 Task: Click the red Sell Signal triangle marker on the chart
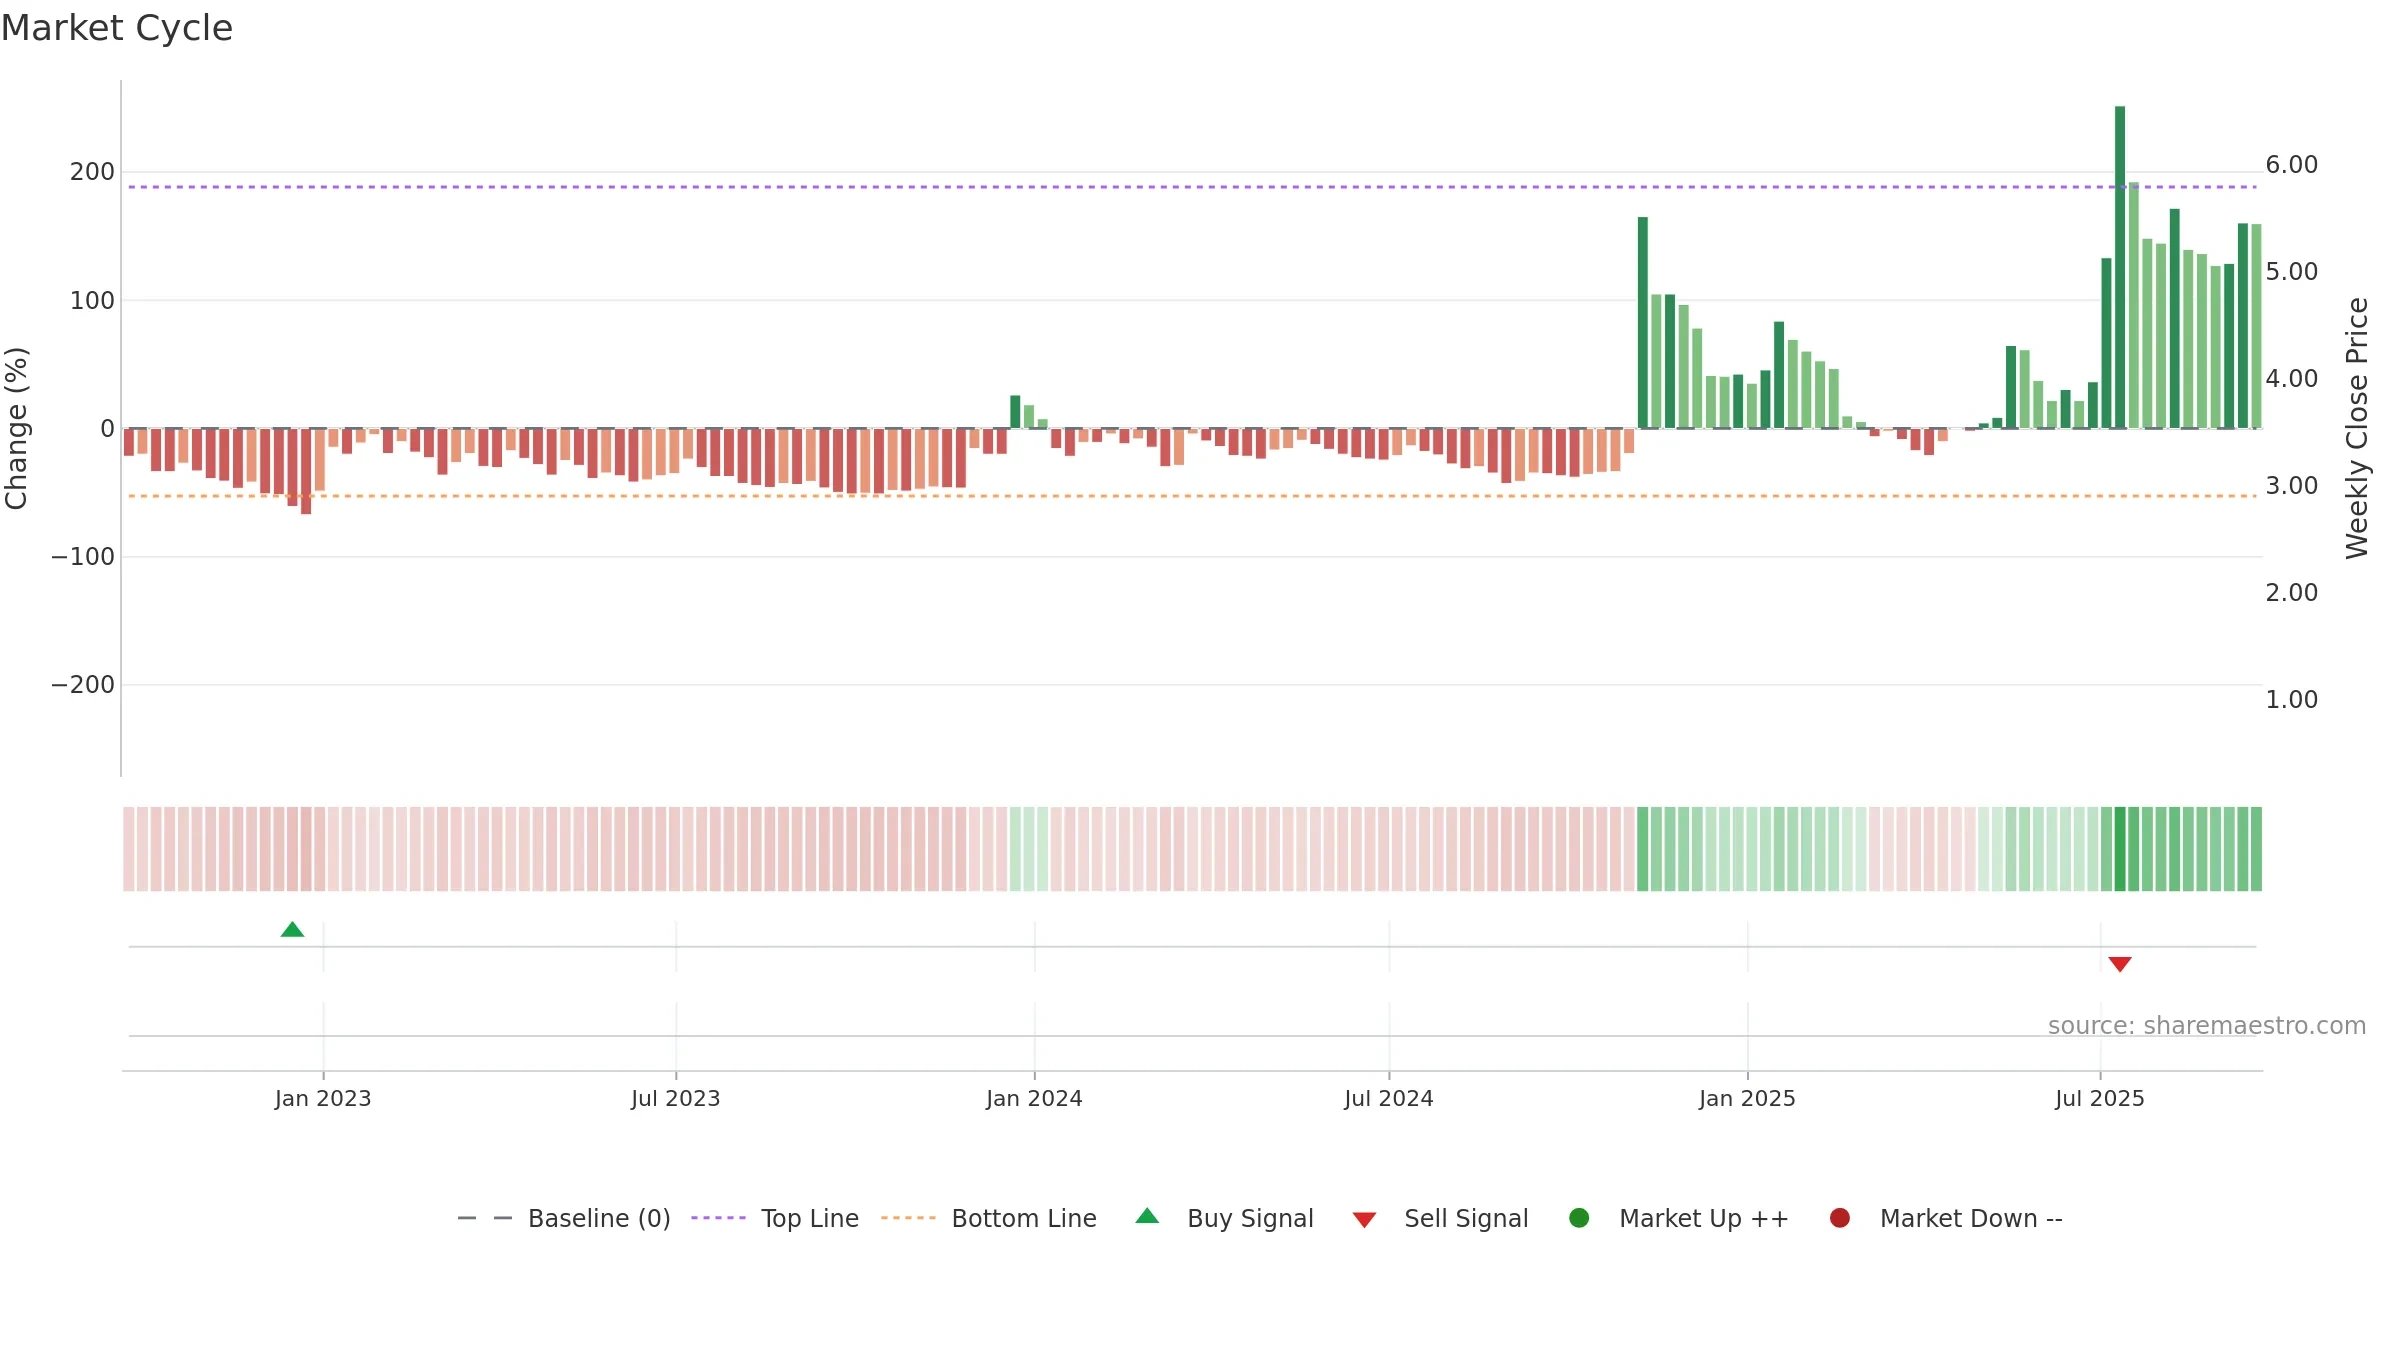click(x=2120, y=964)
